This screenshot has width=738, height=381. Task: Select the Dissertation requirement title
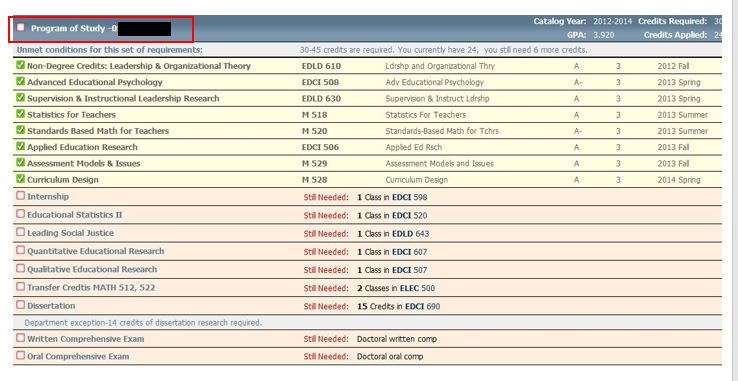(x=51, y=306)
